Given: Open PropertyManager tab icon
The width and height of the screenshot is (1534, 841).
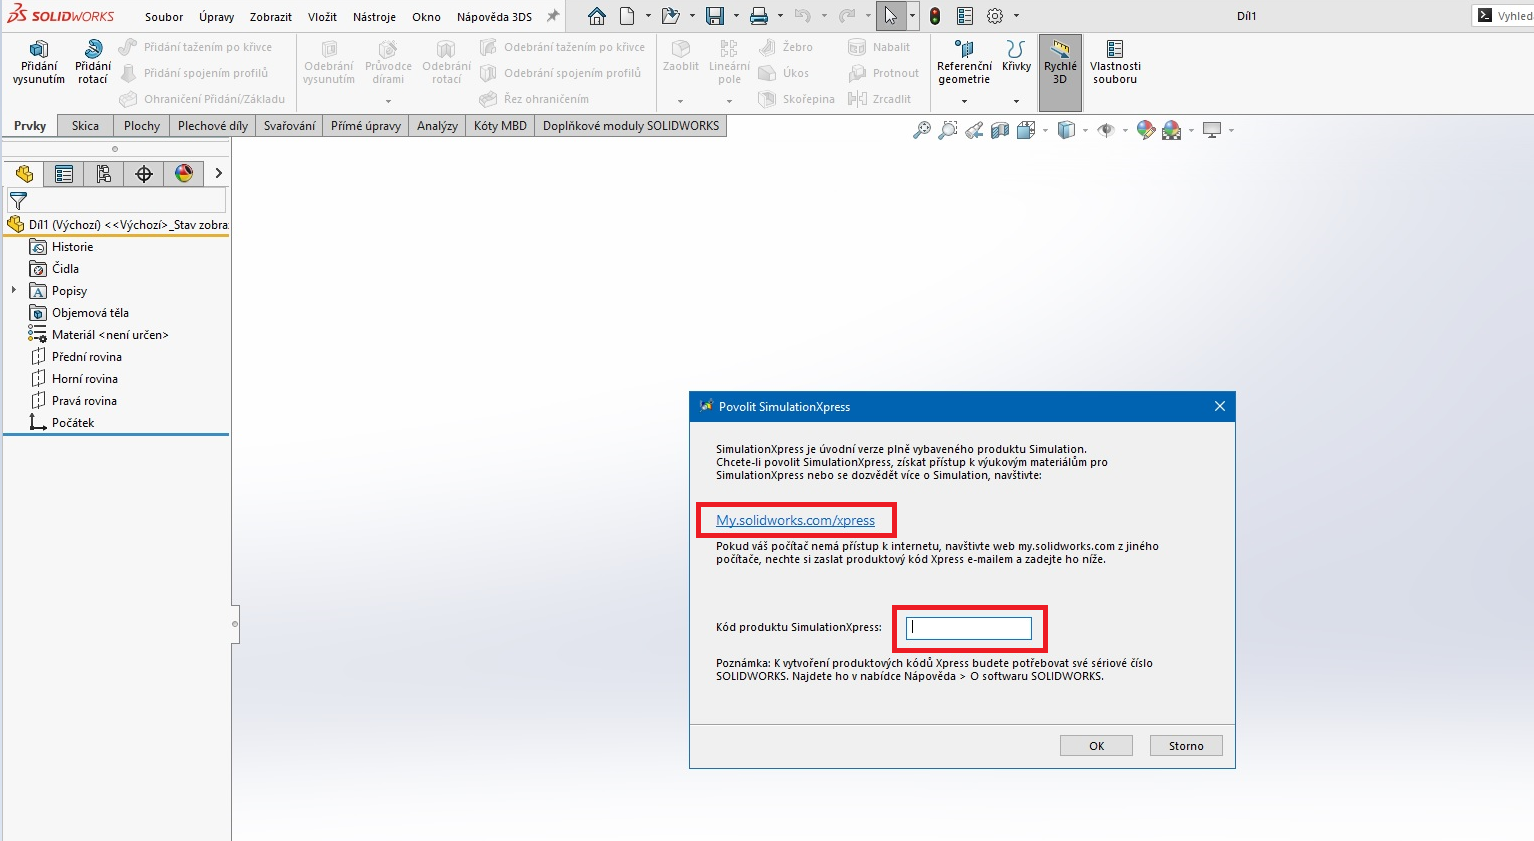Looking at the screenshot, I should pos(64,174).
